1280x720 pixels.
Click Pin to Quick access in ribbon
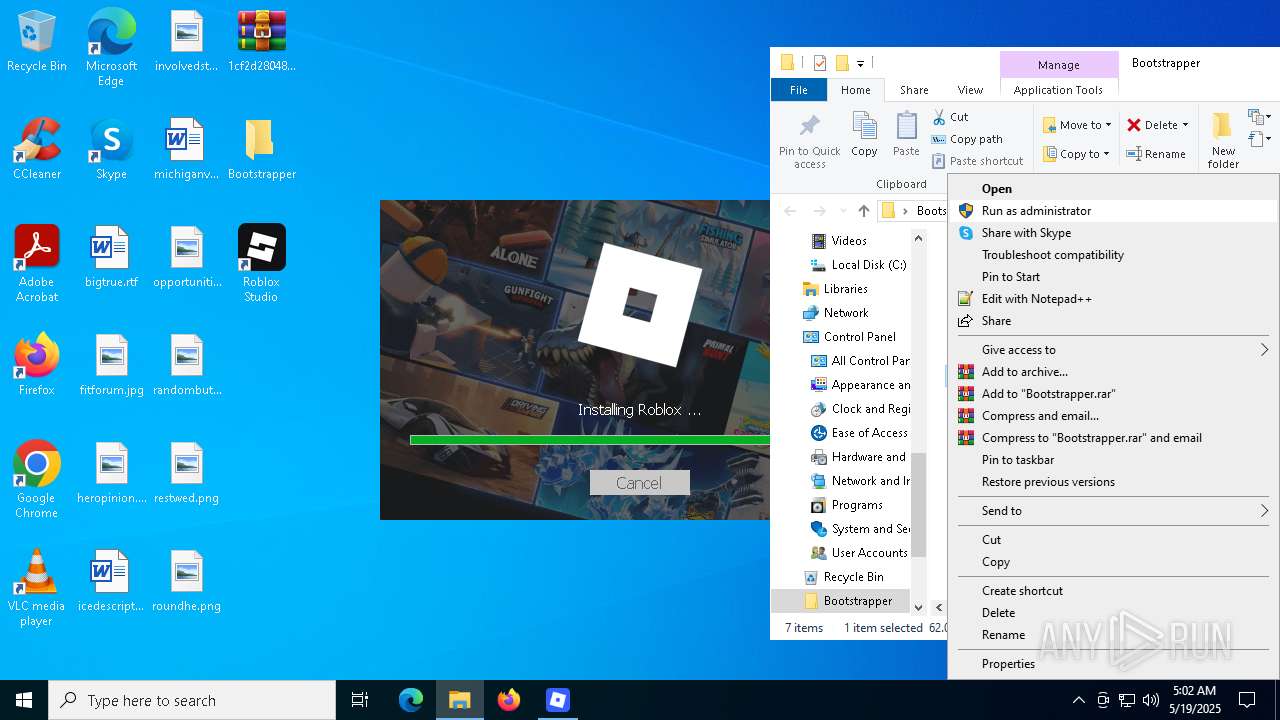810,141
